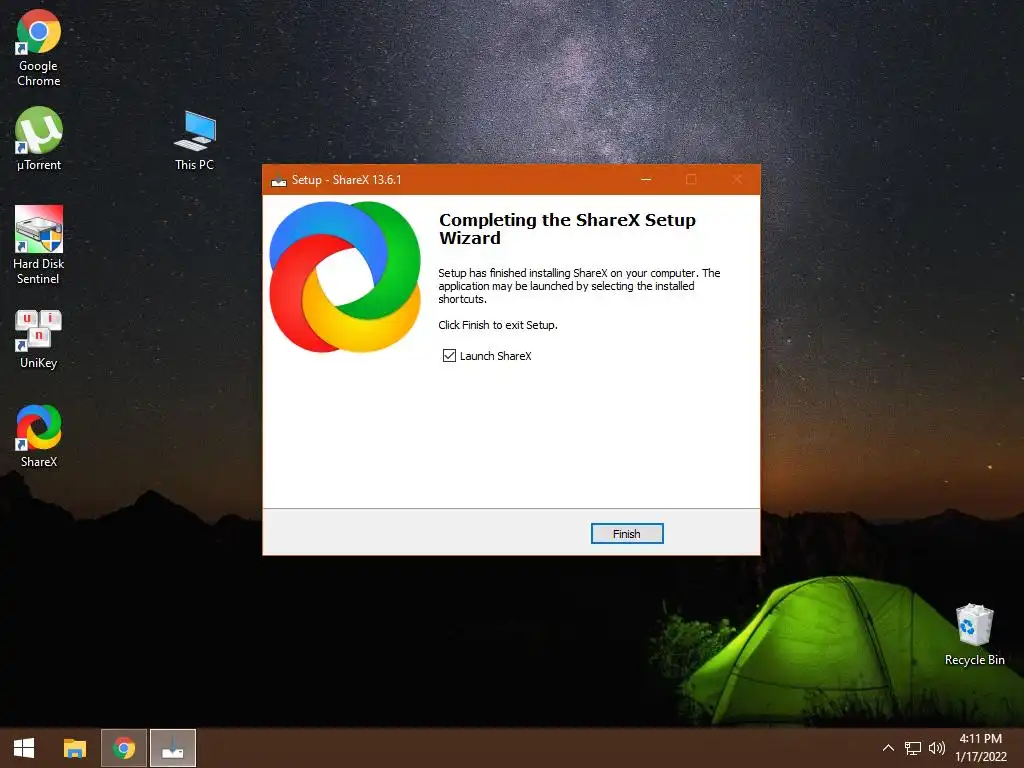Select the ShareX desktop shortcut
Image resolution: width=1024 pixels, height=768 pixels.
point(39,436)
